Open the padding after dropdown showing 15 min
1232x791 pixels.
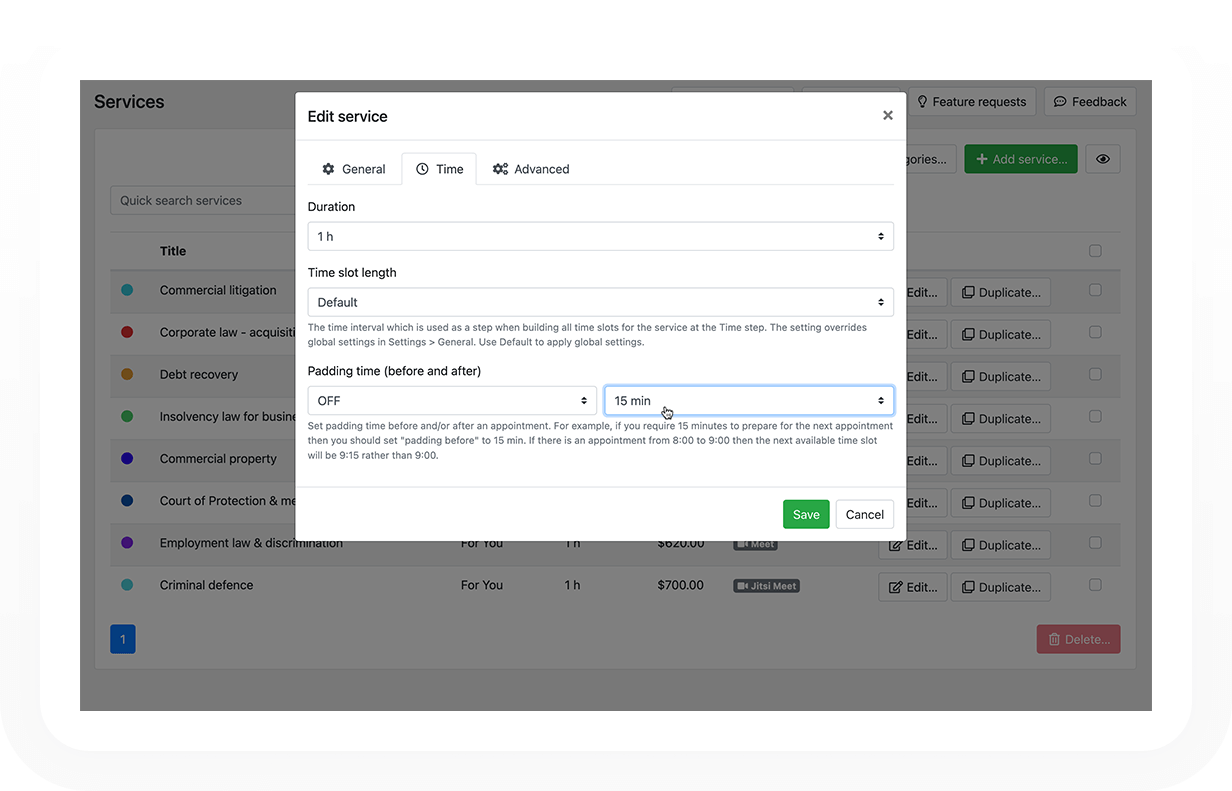(748, 401)
